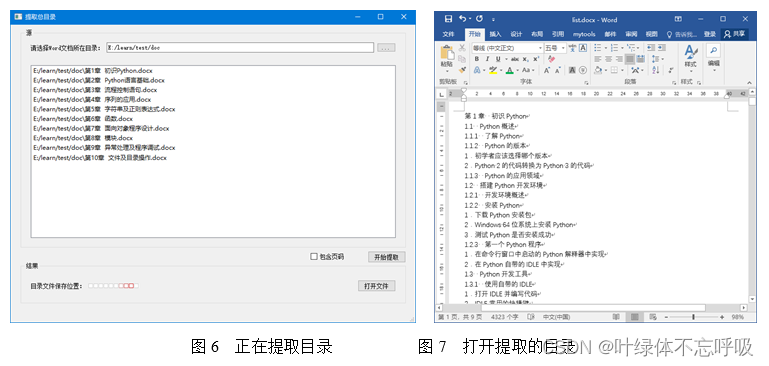Click the Sort (A-Z) icon in Word
This screenshot has width=769, height=366.
tap(655, 70)
